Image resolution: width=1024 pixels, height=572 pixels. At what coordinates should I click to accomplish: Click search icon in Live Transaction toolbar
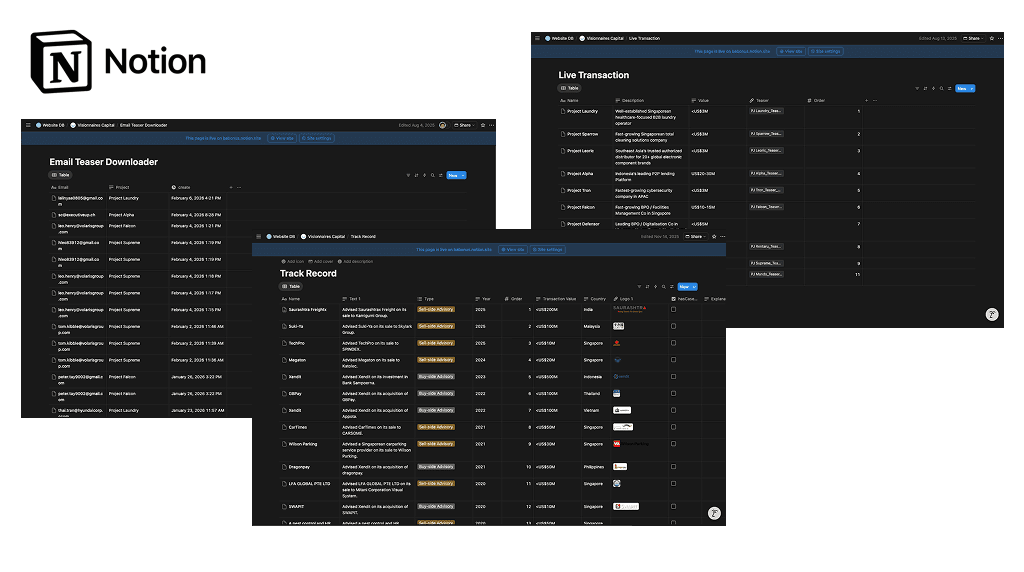tap(941, 88)
